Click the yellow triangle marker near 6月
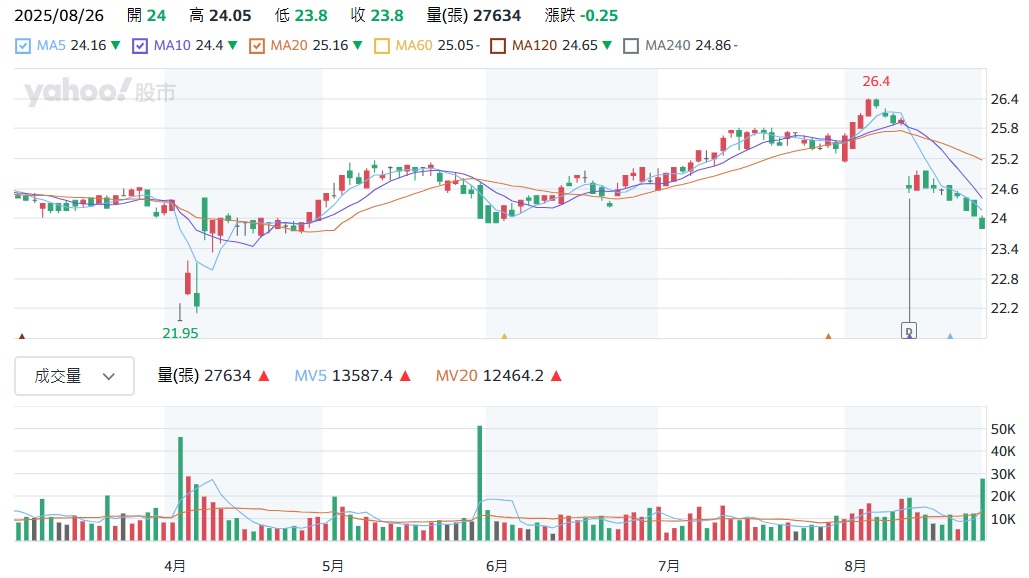Image resolution: width=1029 pixels, height=578 pixels. 504,337
